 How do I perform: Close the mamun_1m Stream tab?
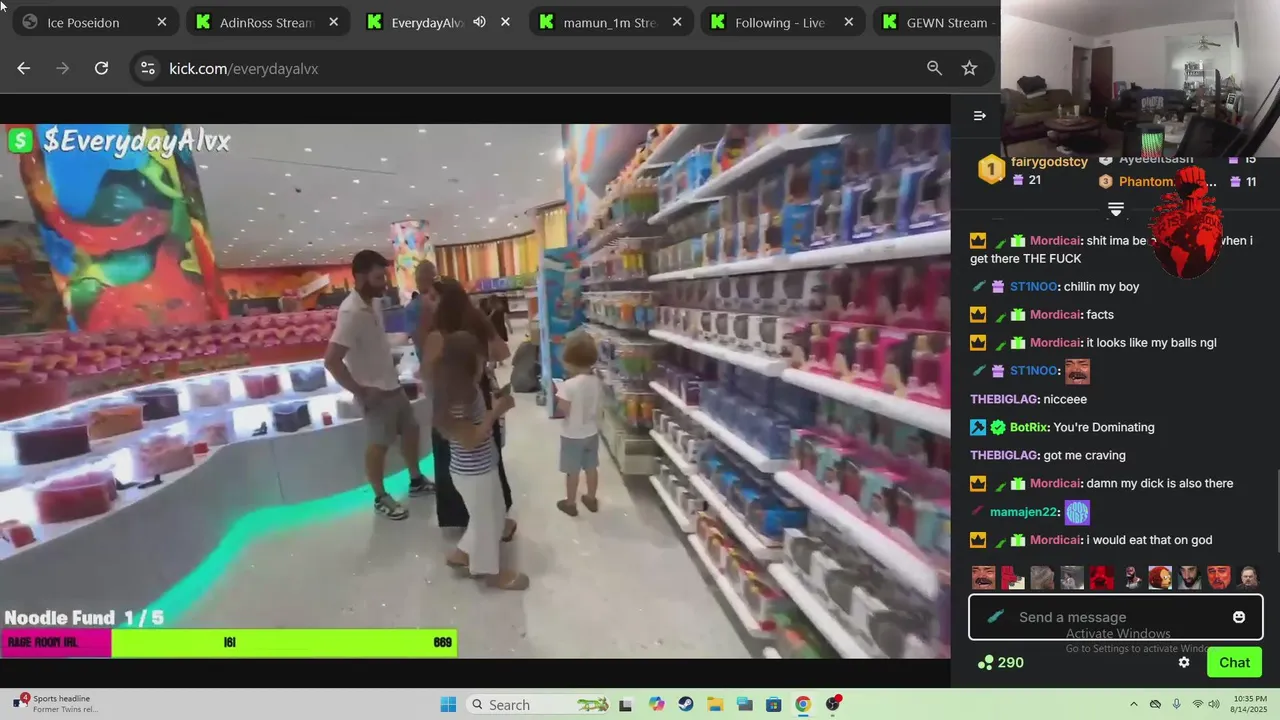[678, 22]
